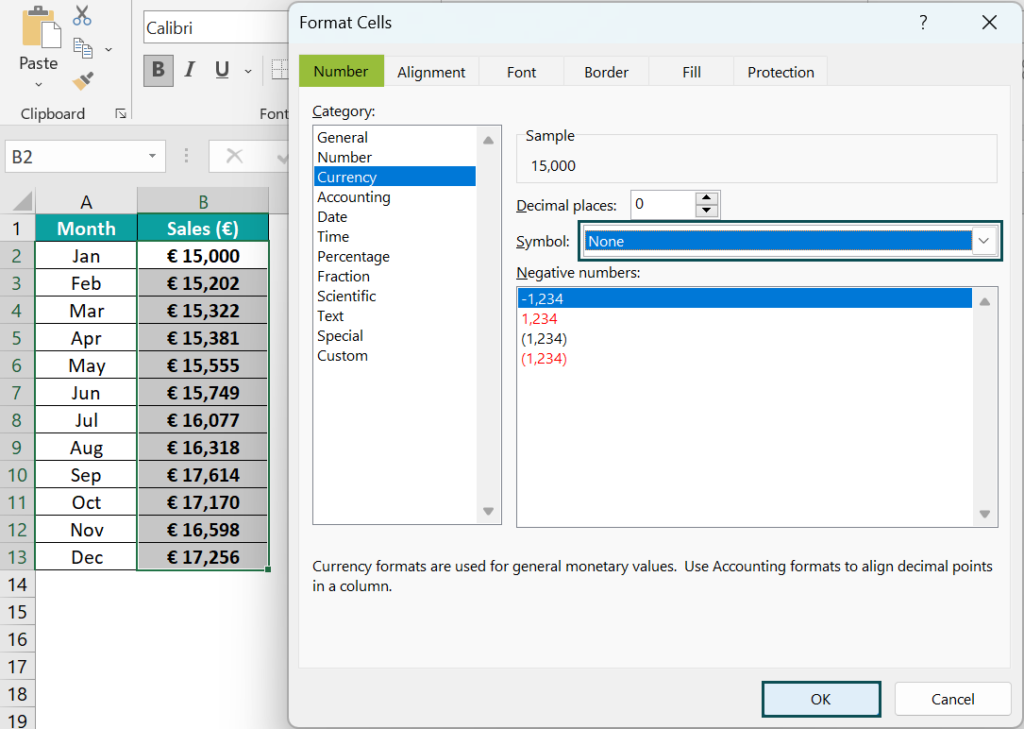Viewport: 1024px width, 729px height.
Task: Click the Copy icon
Action: click(82, 47)
